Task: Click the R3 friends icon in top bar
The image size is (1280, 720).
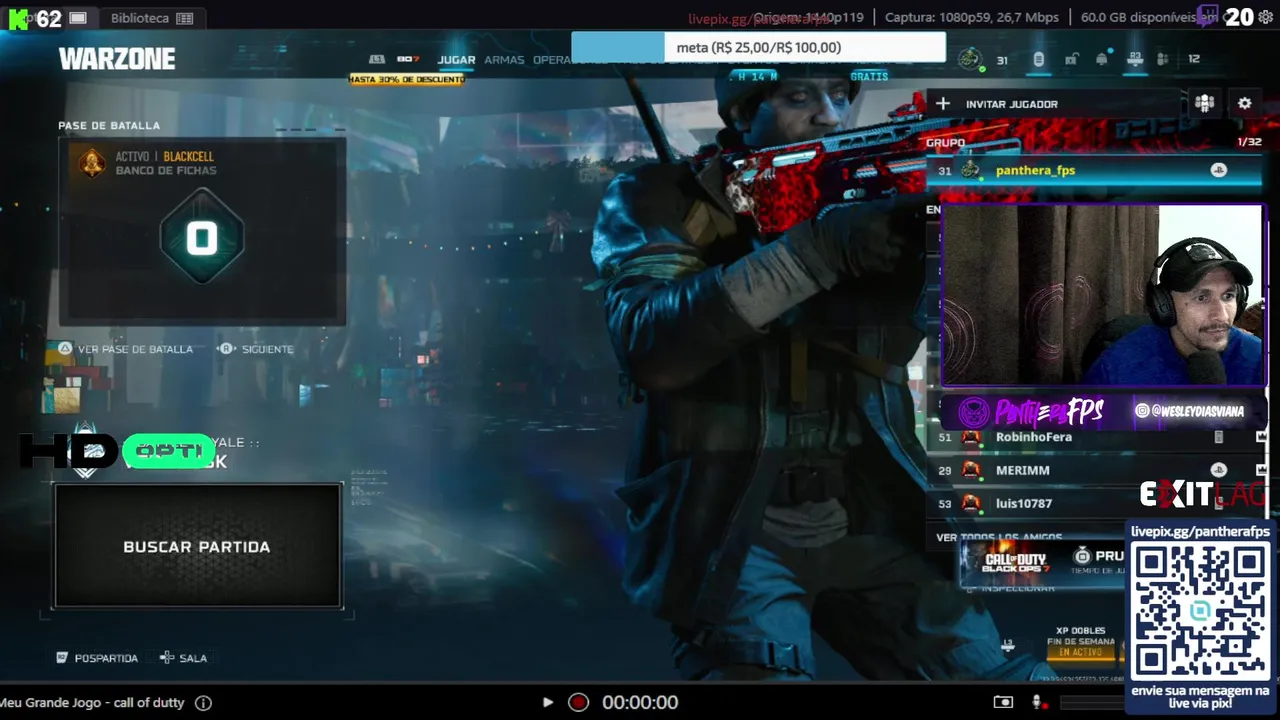Action: 1135,59
